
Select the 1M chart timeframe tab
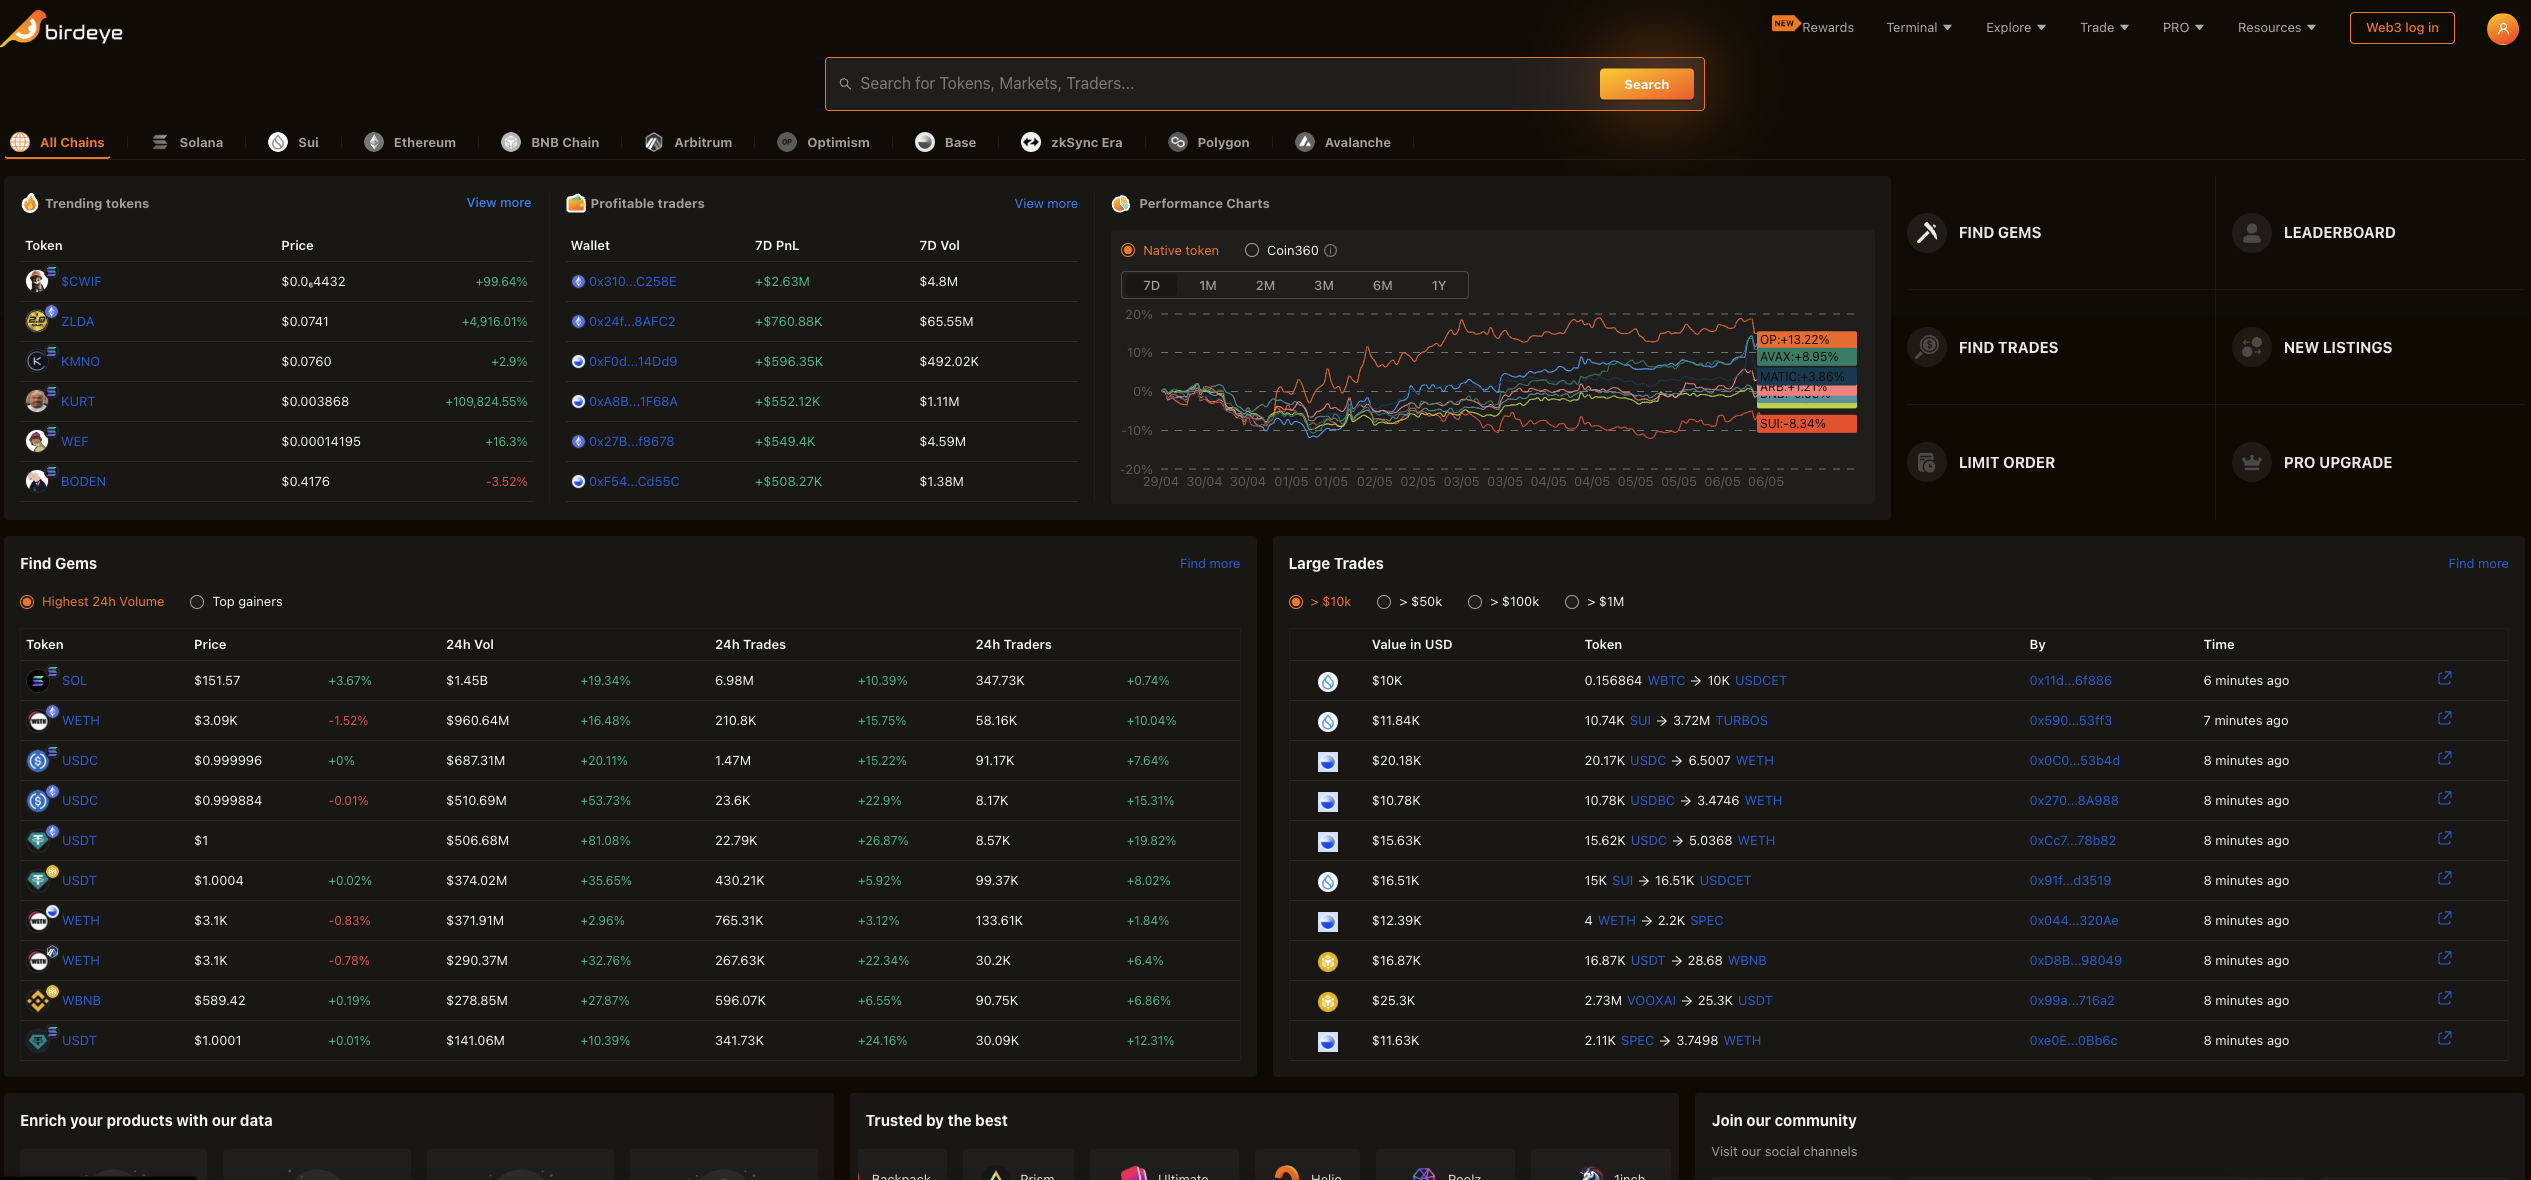coord(1208,286)
